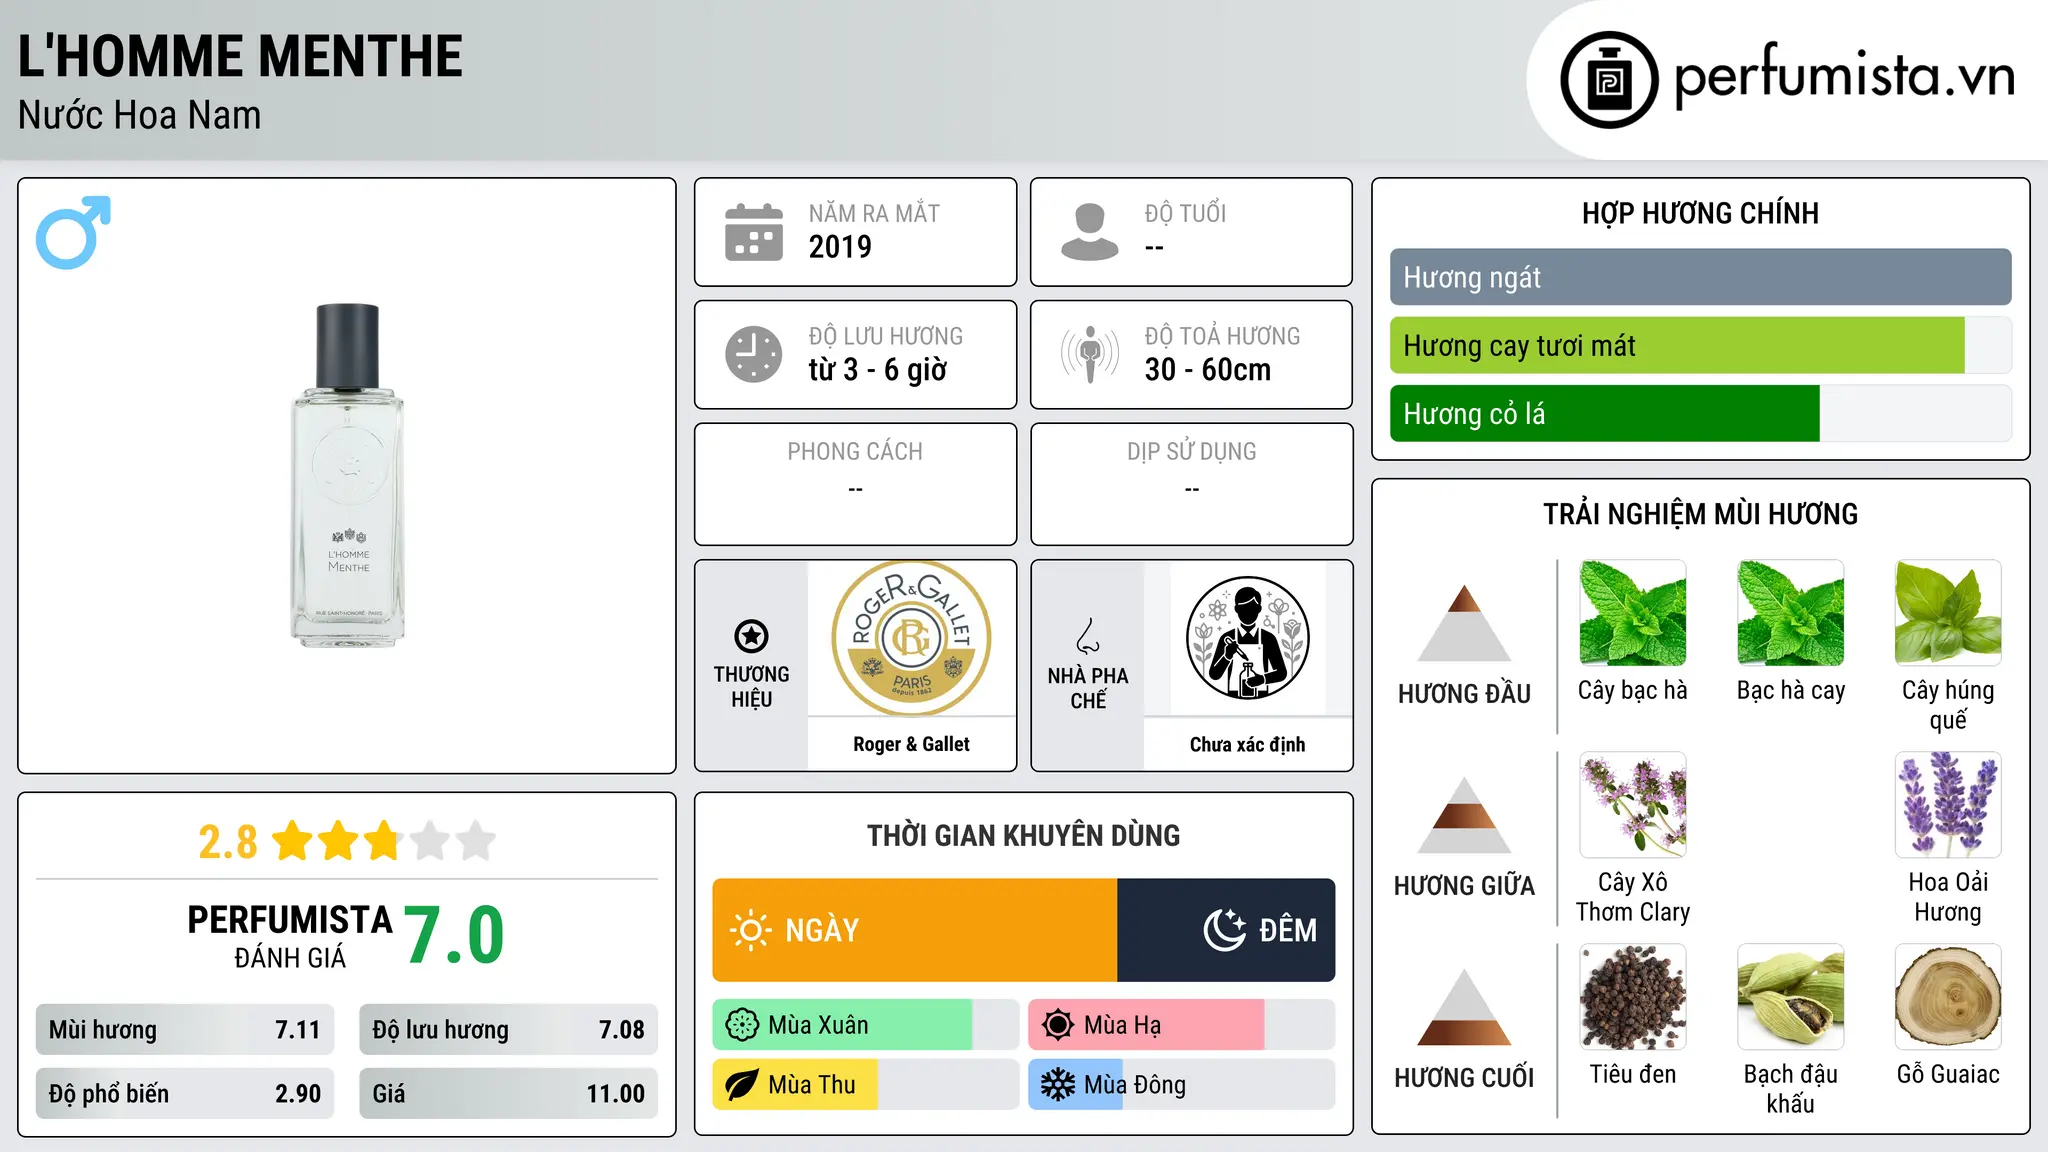This screenshot has width=2048, height=1152.
Task: Click the 2.8 star rating number
Action: [228, 842]
